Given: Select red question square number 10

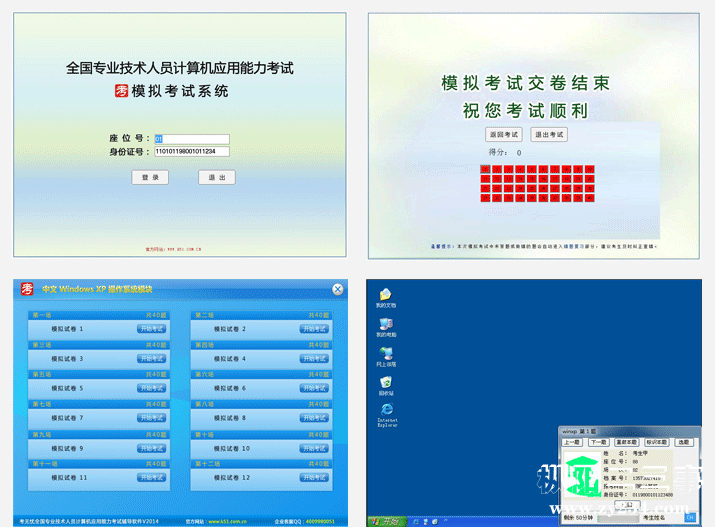Looking at the screenshot, I should click(590, 169).
